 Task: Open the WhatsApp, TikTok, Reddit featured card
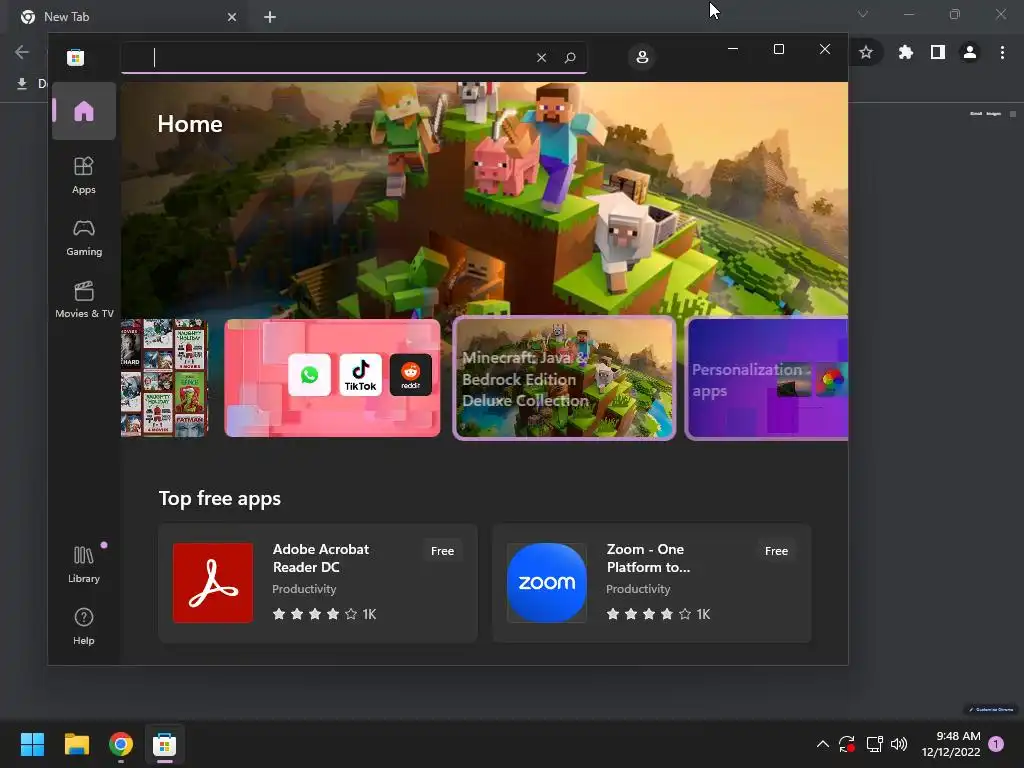332,377
